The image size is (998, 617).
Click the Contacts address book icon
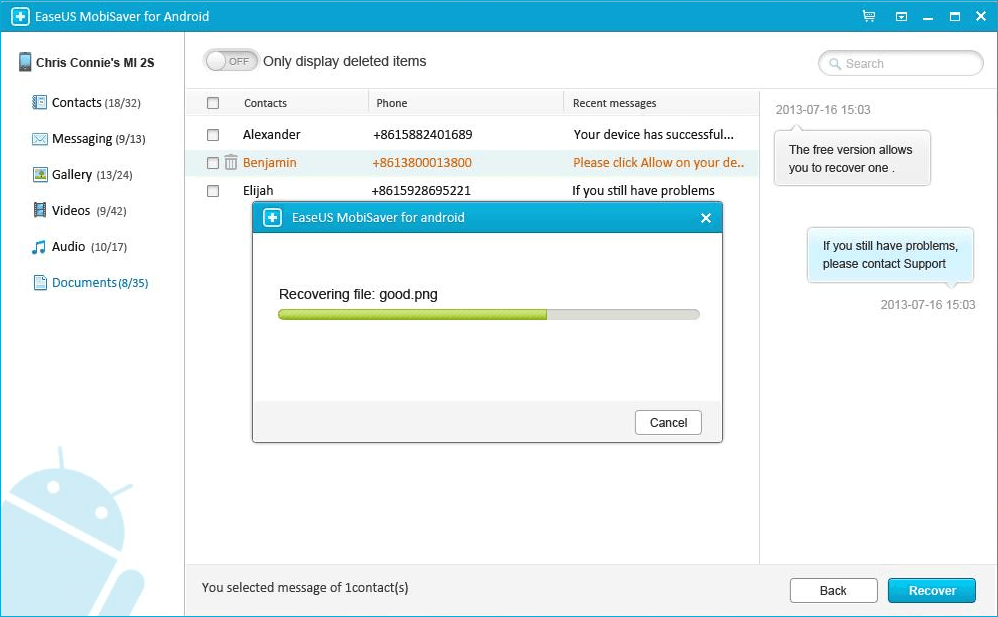point(40,103)
